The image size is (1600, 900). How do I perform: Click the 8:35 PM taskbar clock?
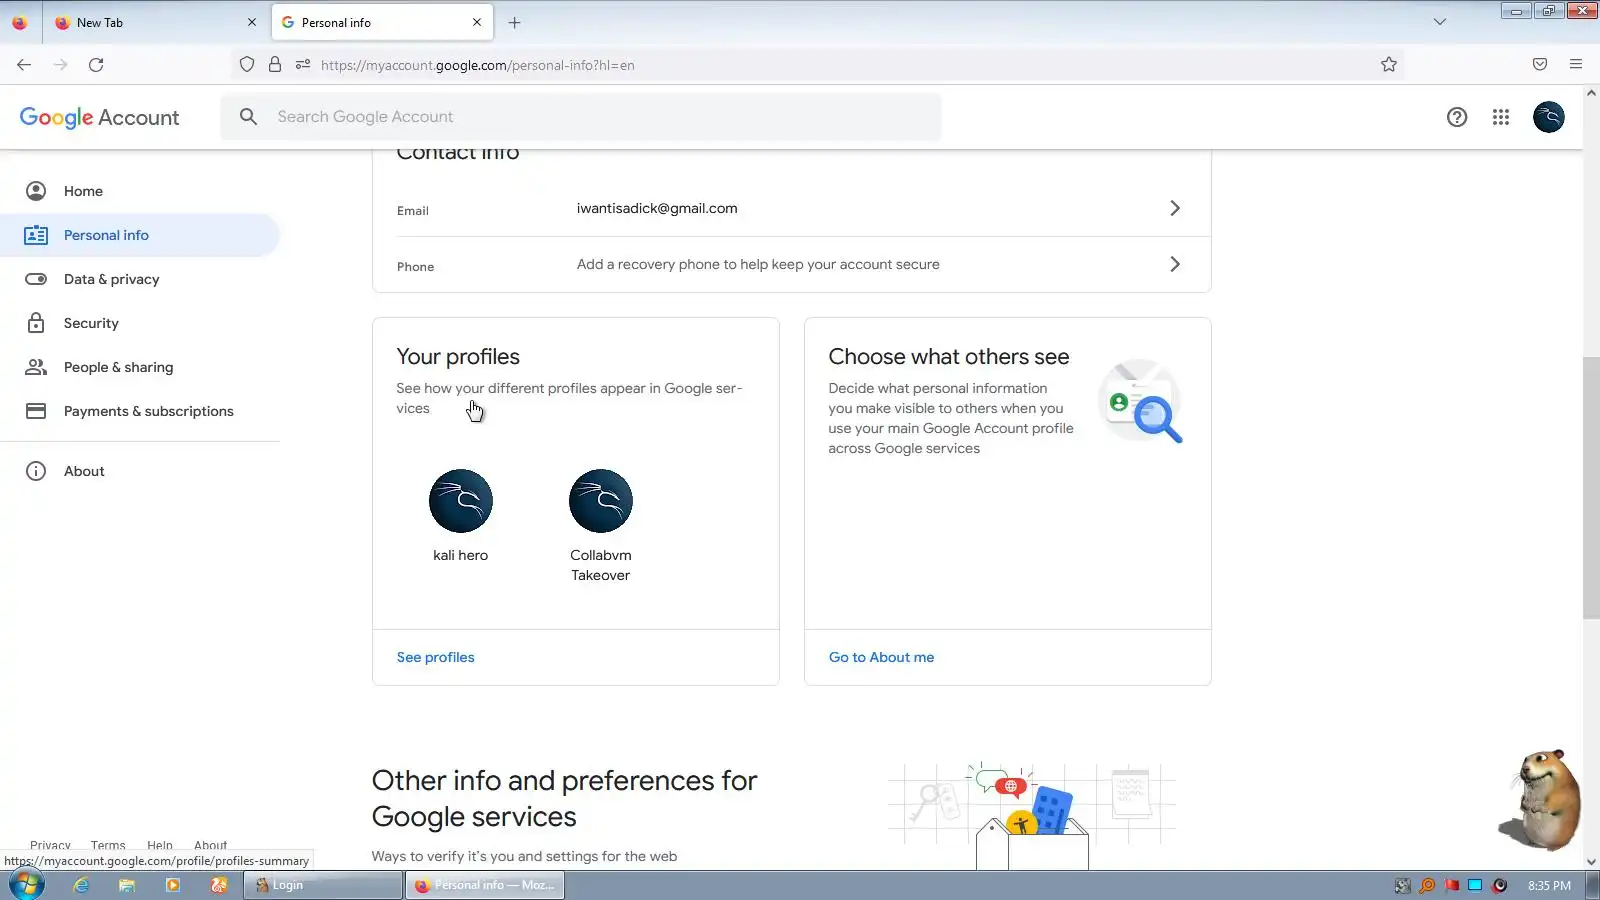[1549, 886]
